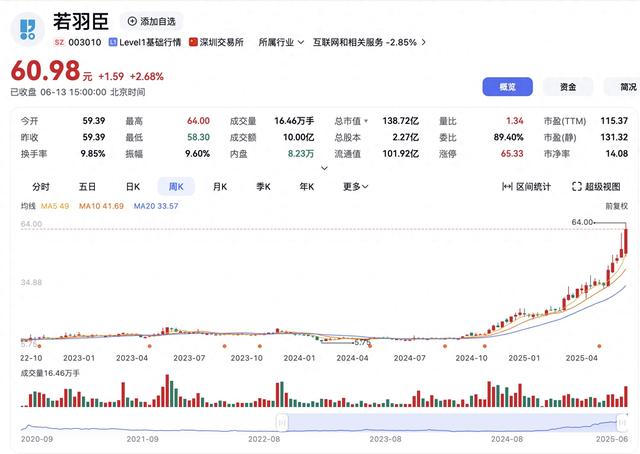Click the SZ market tag
640x454 pixels.
click(59, 42)
